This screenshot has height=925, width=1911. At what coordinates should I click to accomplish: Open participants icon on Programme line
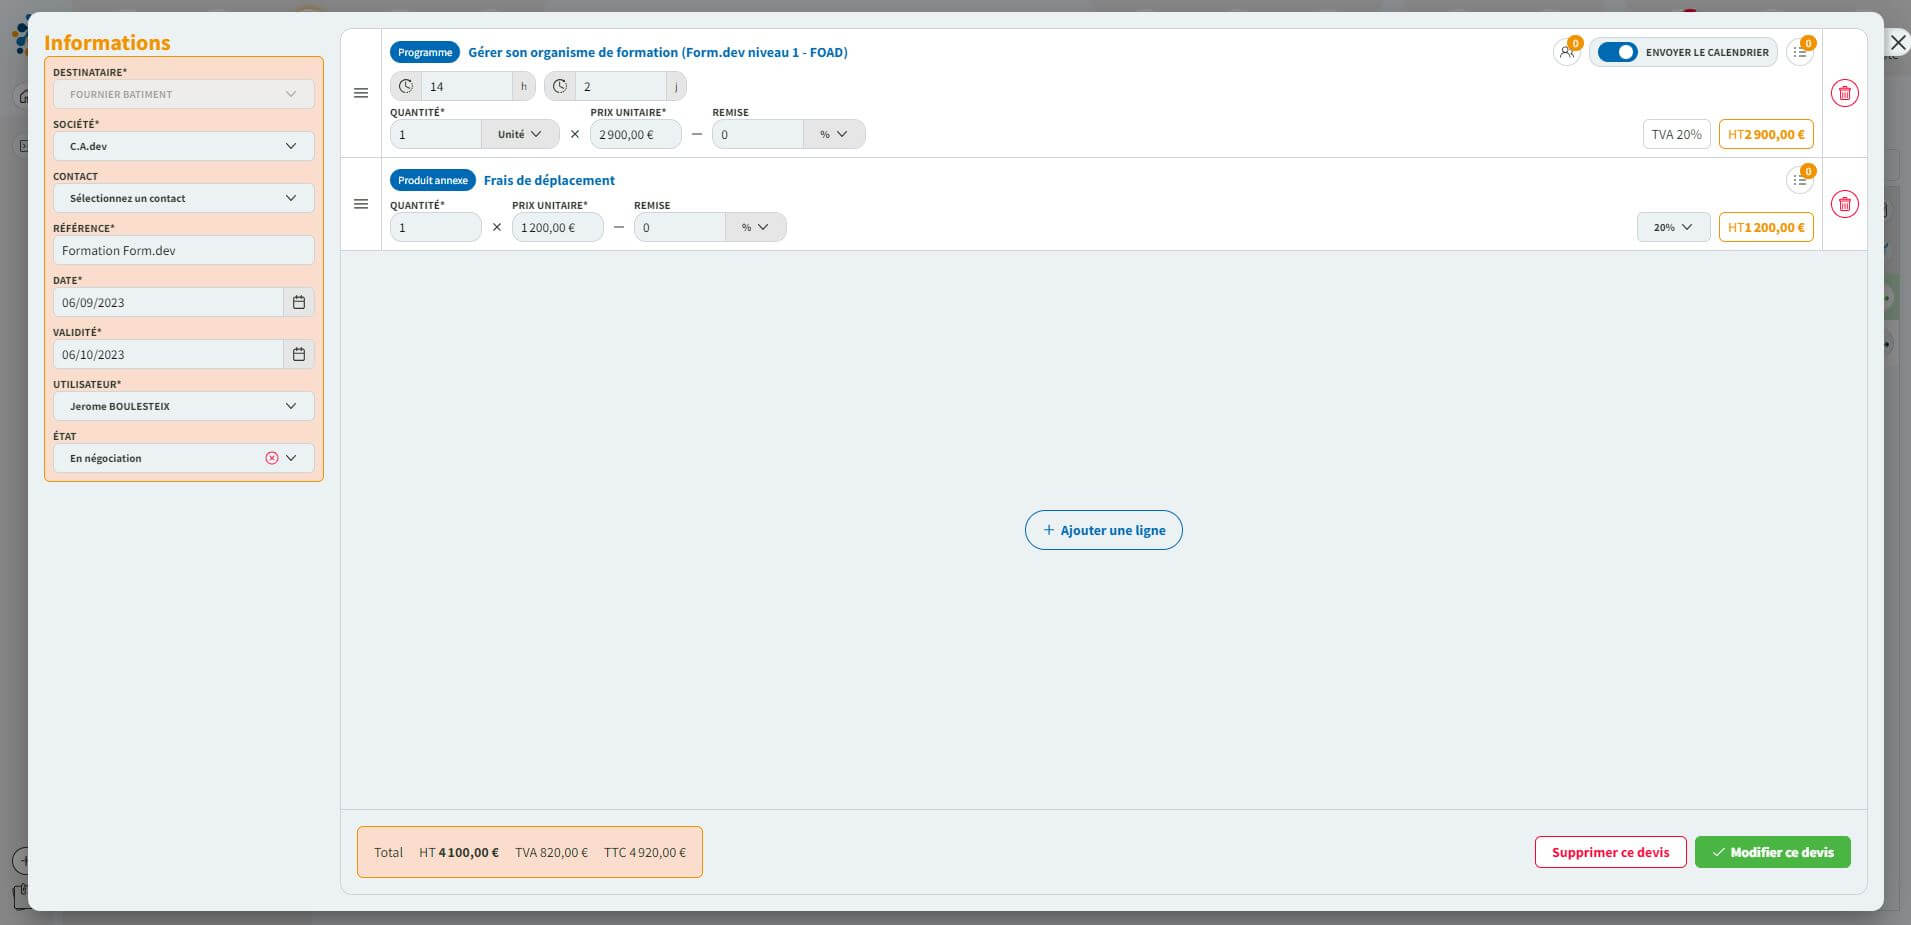coord(1566,52)
